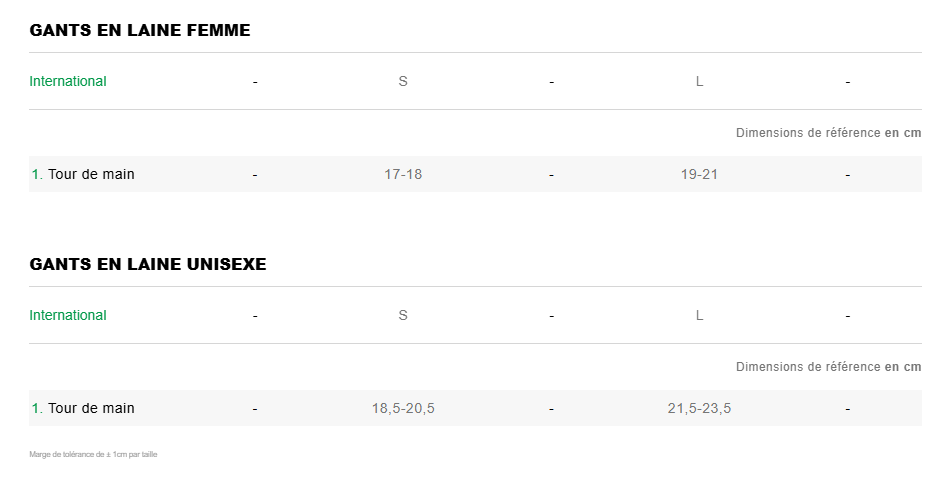Pick size L in the unisexe table

[699, 315]
